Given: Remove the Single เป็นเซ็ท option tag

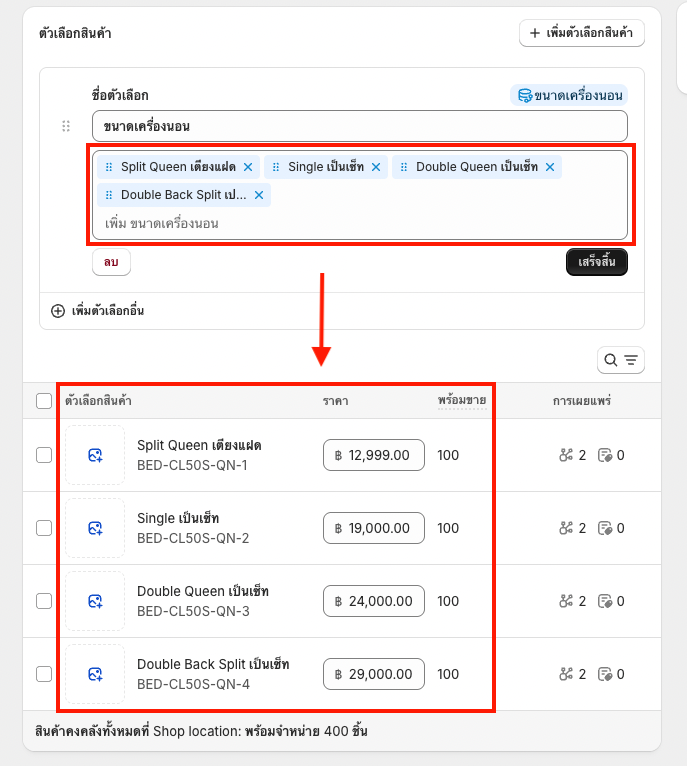Looking at the screenshot, I should pyautogui.click(x=376, y=167).
